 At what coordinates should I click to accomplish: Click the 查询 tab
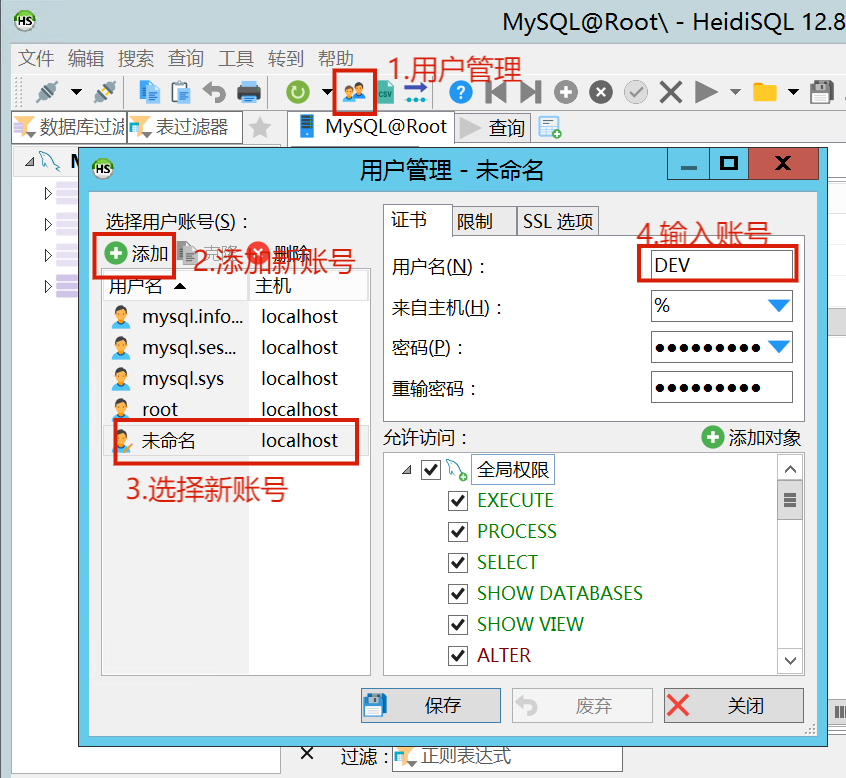[493, 128]
